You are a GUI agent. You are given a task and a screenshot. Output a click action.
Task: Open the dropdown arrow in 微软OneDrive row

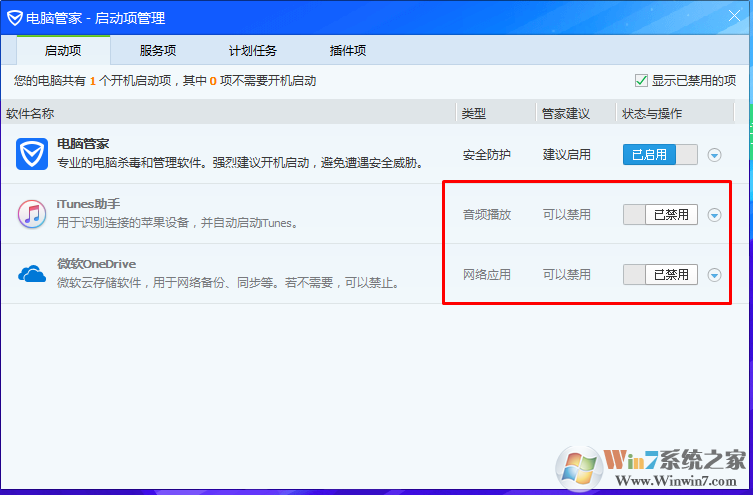(714, 275)
